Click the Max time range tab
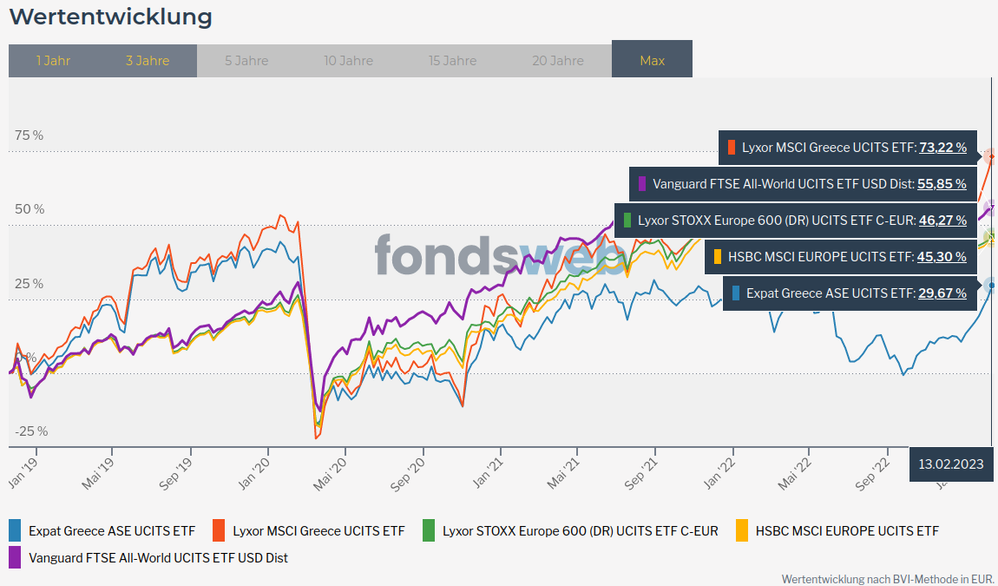The height and width of the screenshot is (586, 998). click(652, 61)
